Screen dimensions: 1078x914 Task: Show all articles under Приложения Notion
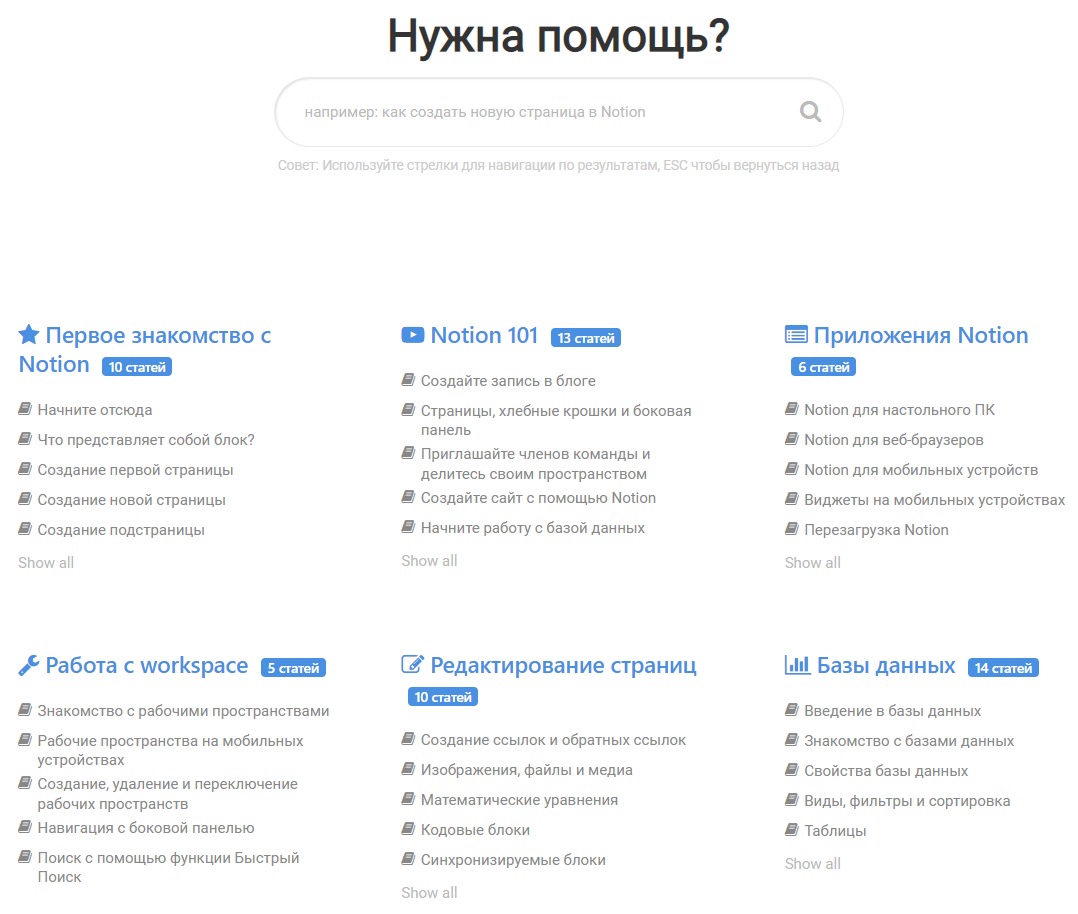coord(813,563)
